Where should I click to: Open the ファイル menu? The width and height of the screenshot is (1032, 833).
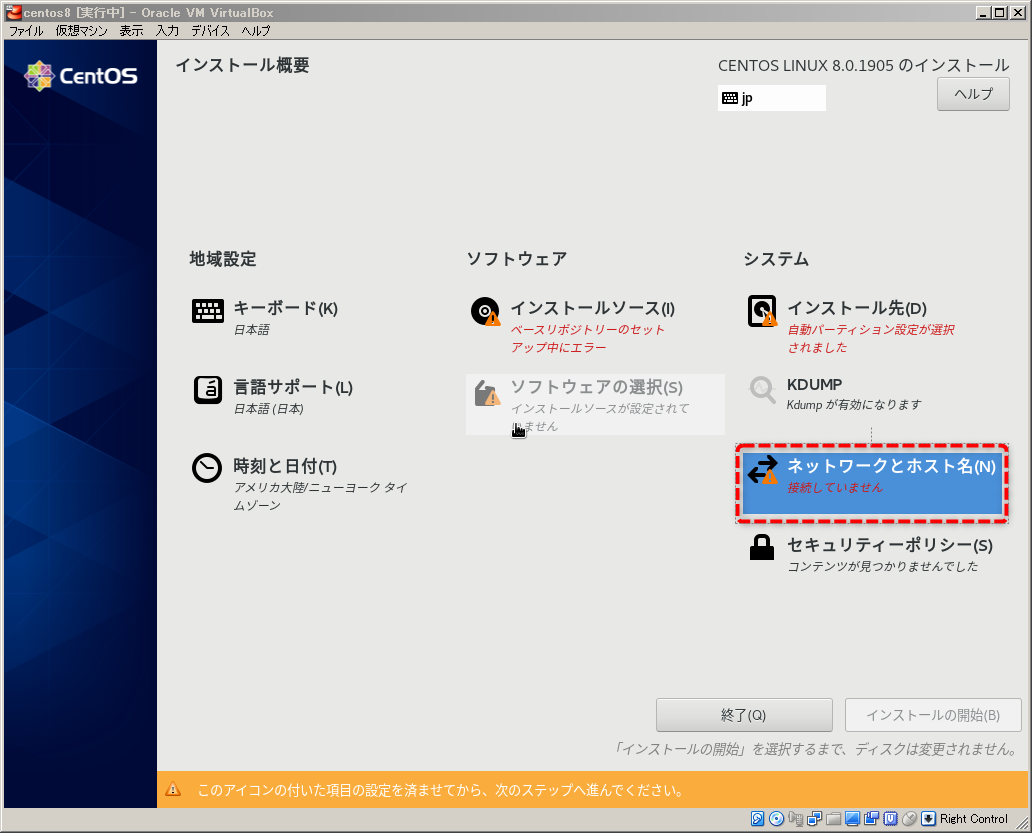pos(26,31)
